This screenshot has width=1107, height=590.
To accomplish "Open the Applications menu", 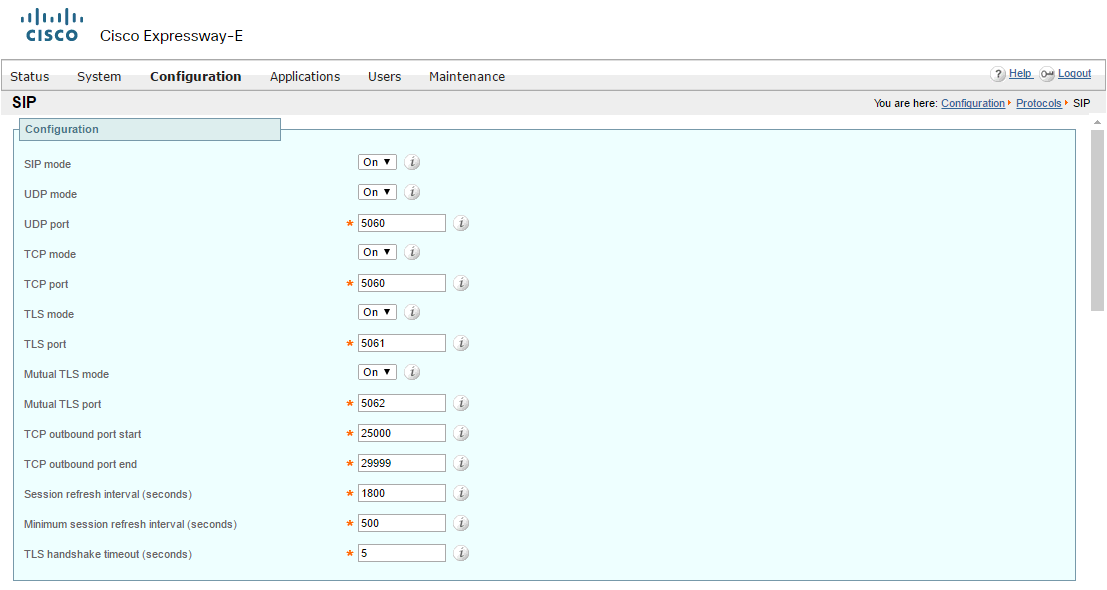I will coord(305,76).
